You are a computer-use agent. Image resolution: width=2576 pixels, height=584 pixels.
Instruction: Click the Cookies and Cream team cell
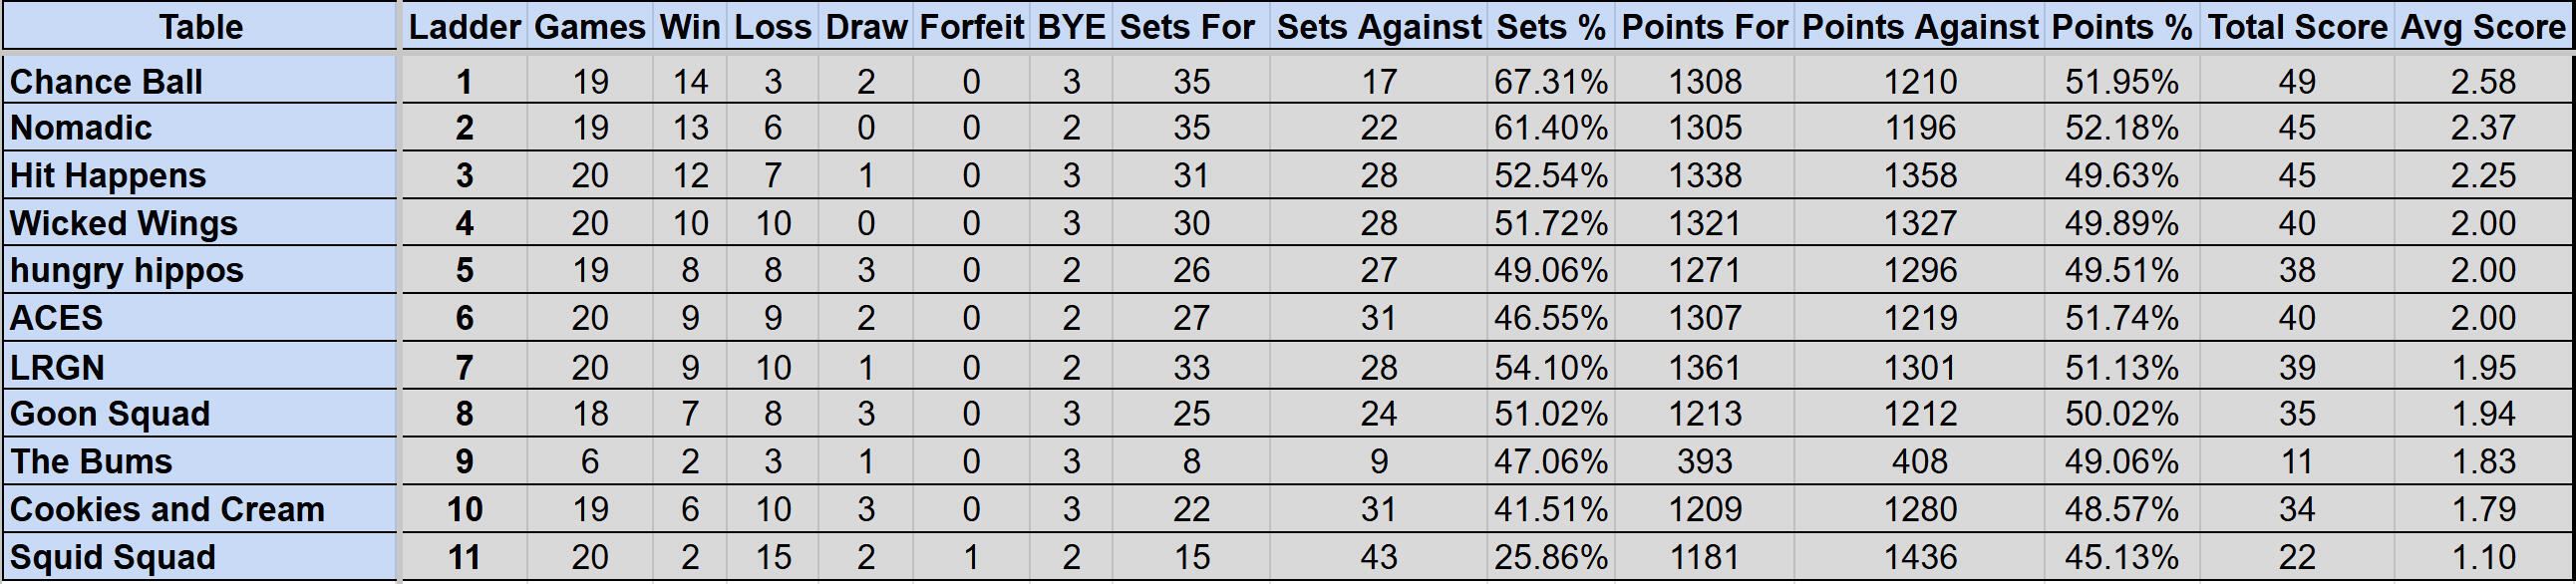tap(167, 509)
